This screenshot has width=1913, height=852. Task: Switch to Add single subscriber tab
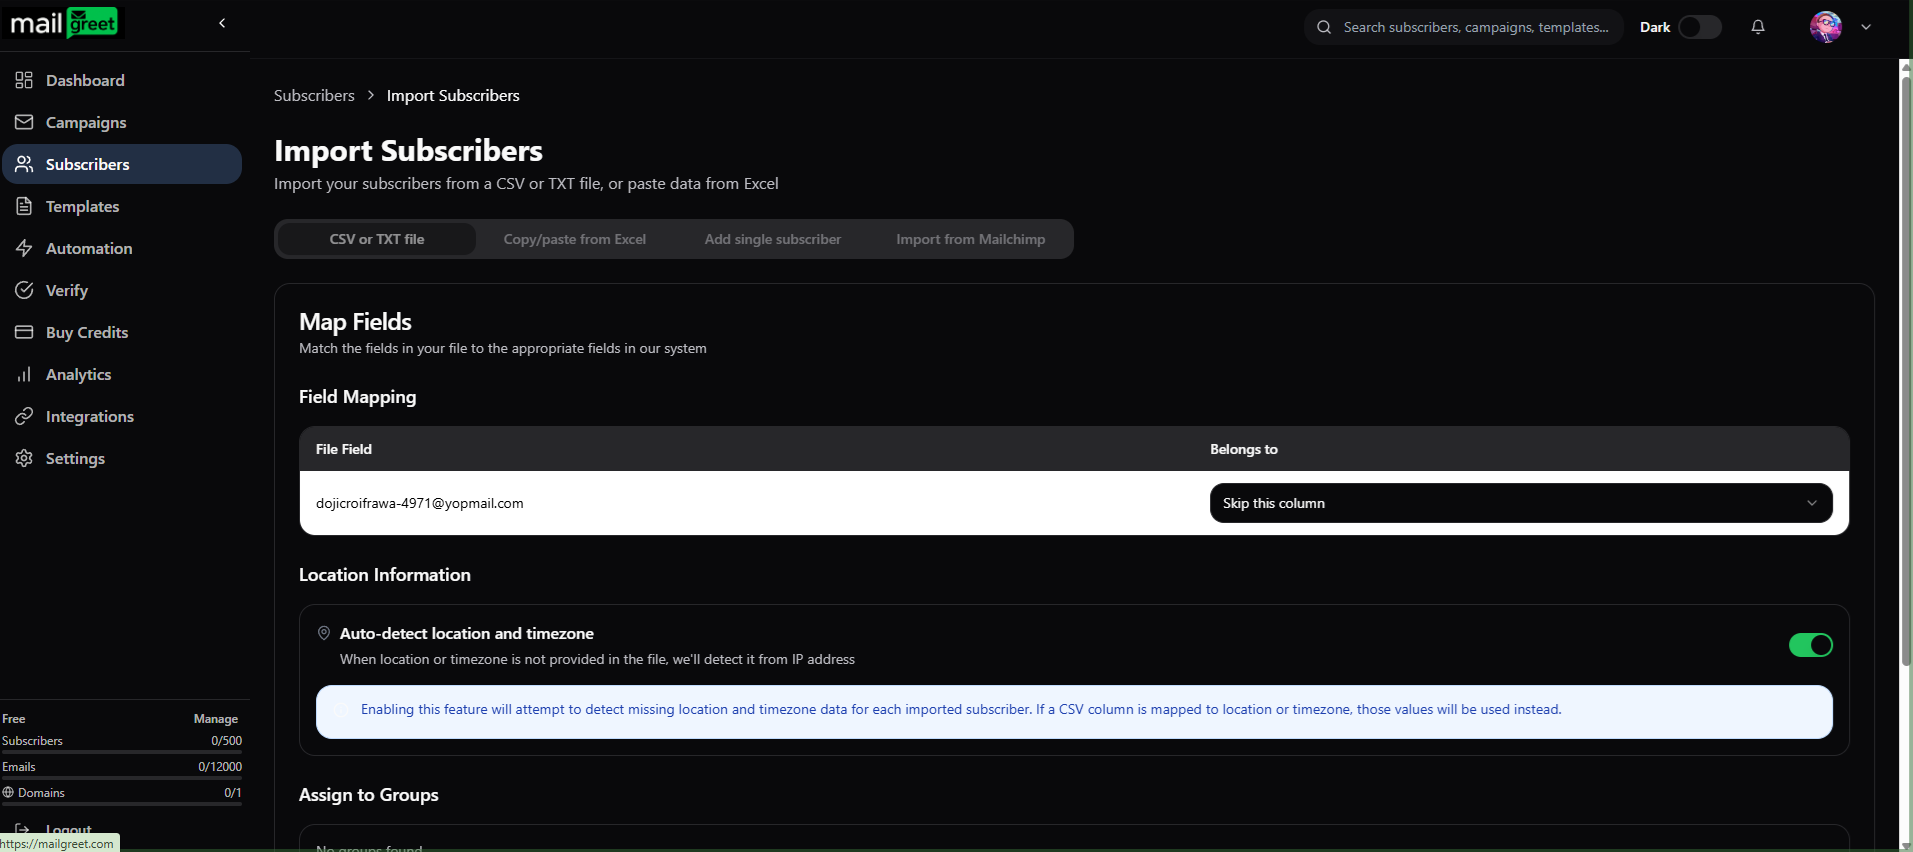tap(773, 239)
